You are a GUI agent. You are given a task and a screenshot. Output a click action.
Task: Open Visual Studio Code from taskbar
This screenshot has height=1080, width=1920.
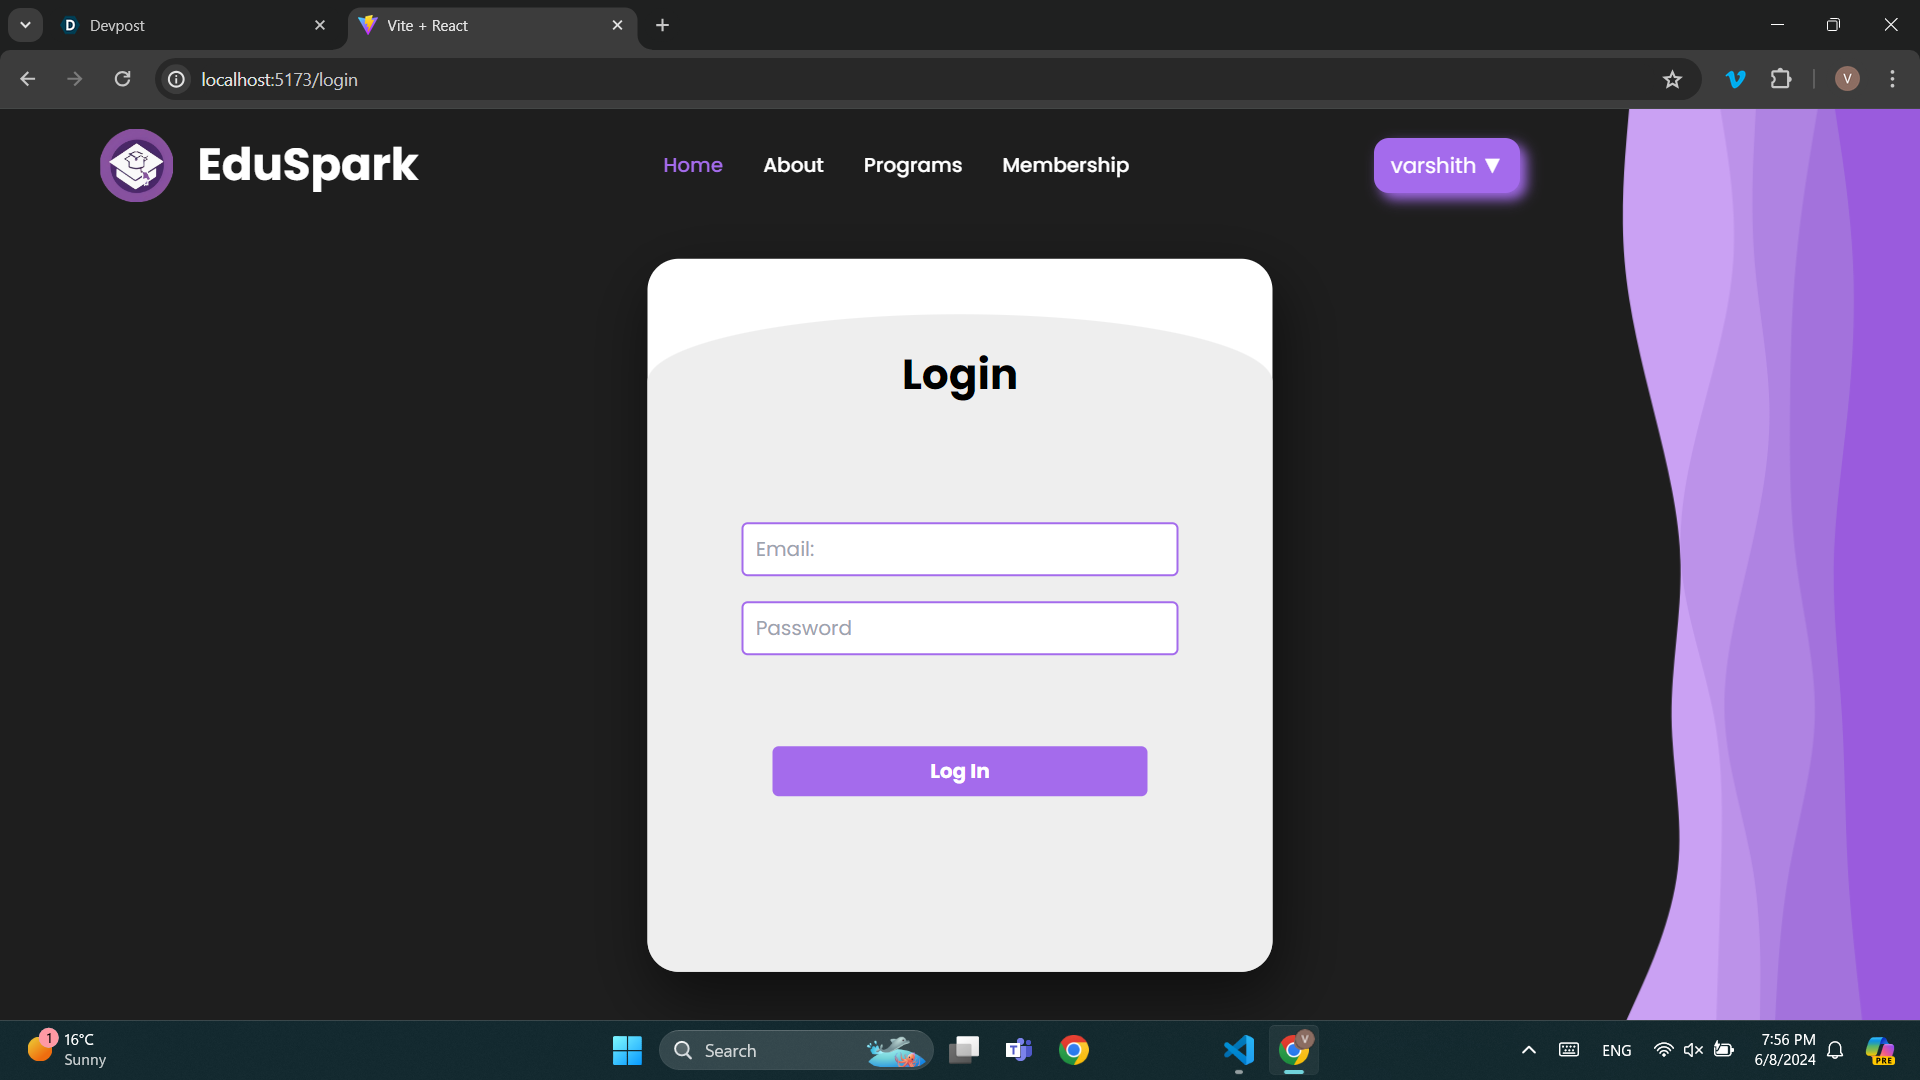(x=1239, y=1050)
